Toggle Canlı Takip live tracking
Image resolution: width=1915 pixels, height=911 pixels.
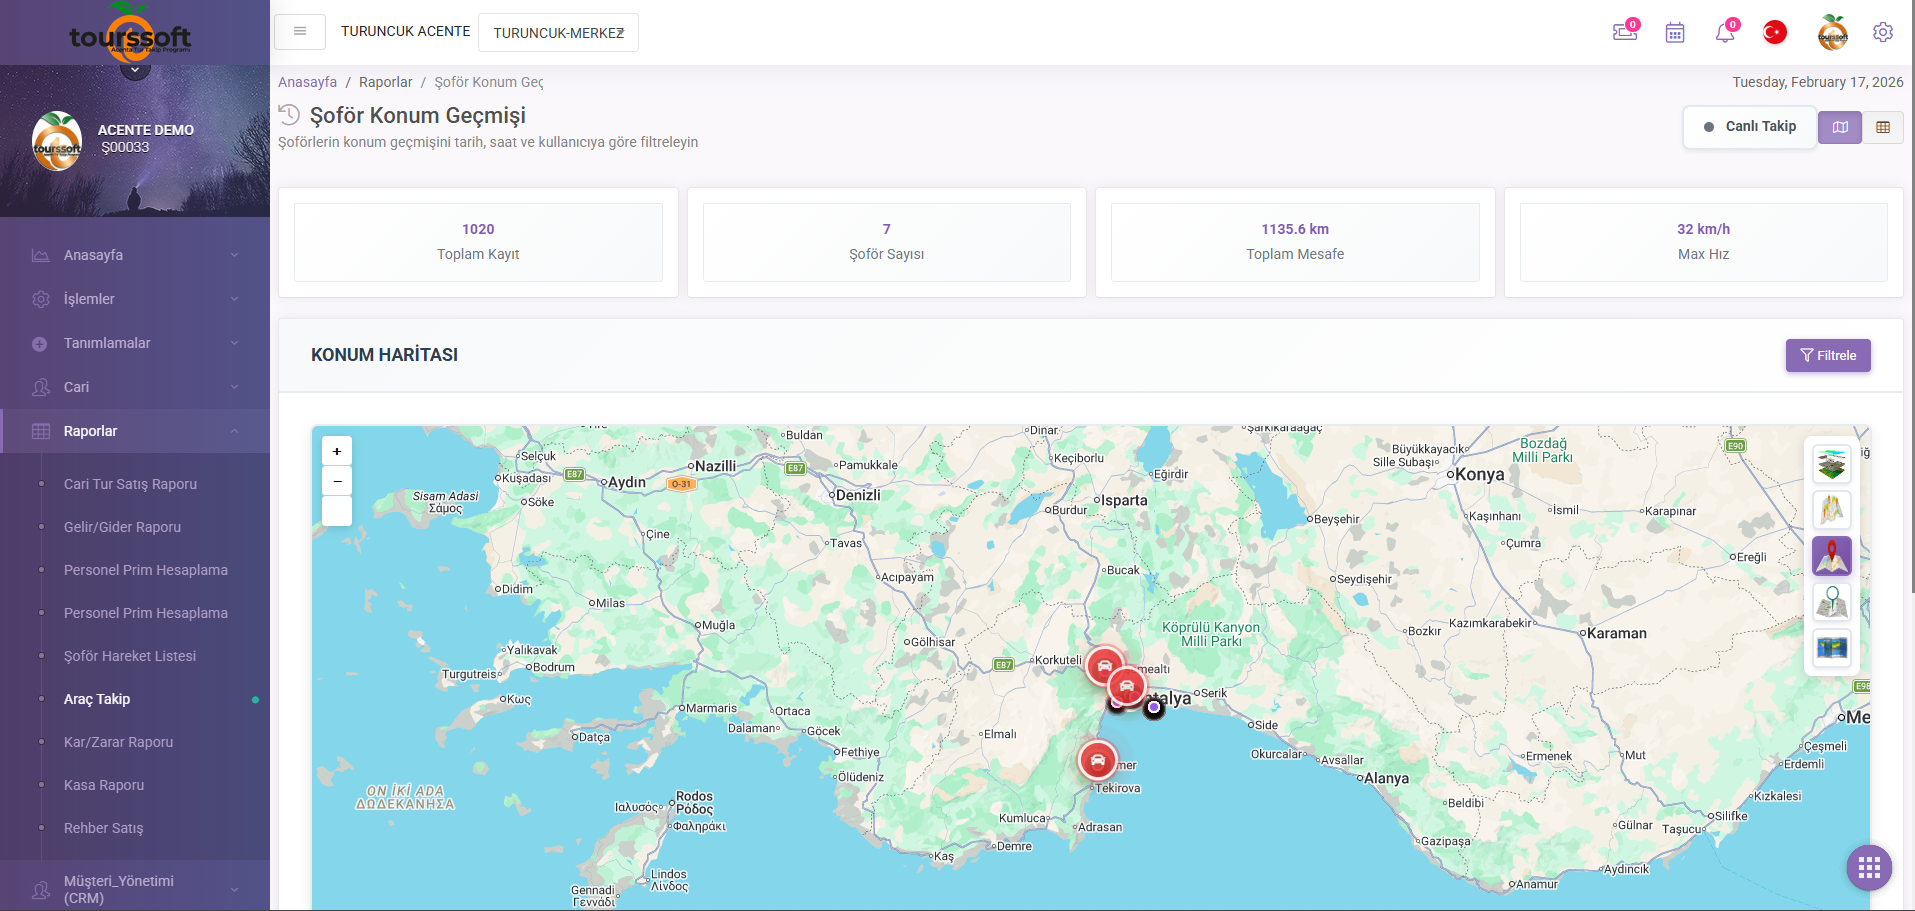pyautogui.click(x=1750, y=127)
